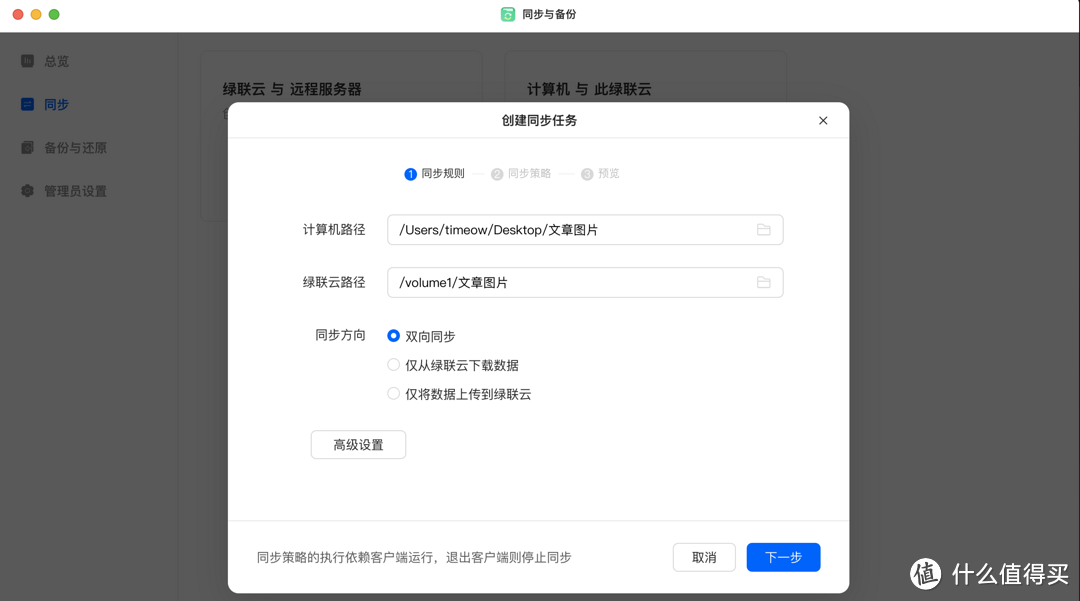1080x601 pixels.
Task: Click the 同步与备份 app icon in title bar
Action: 507,14
